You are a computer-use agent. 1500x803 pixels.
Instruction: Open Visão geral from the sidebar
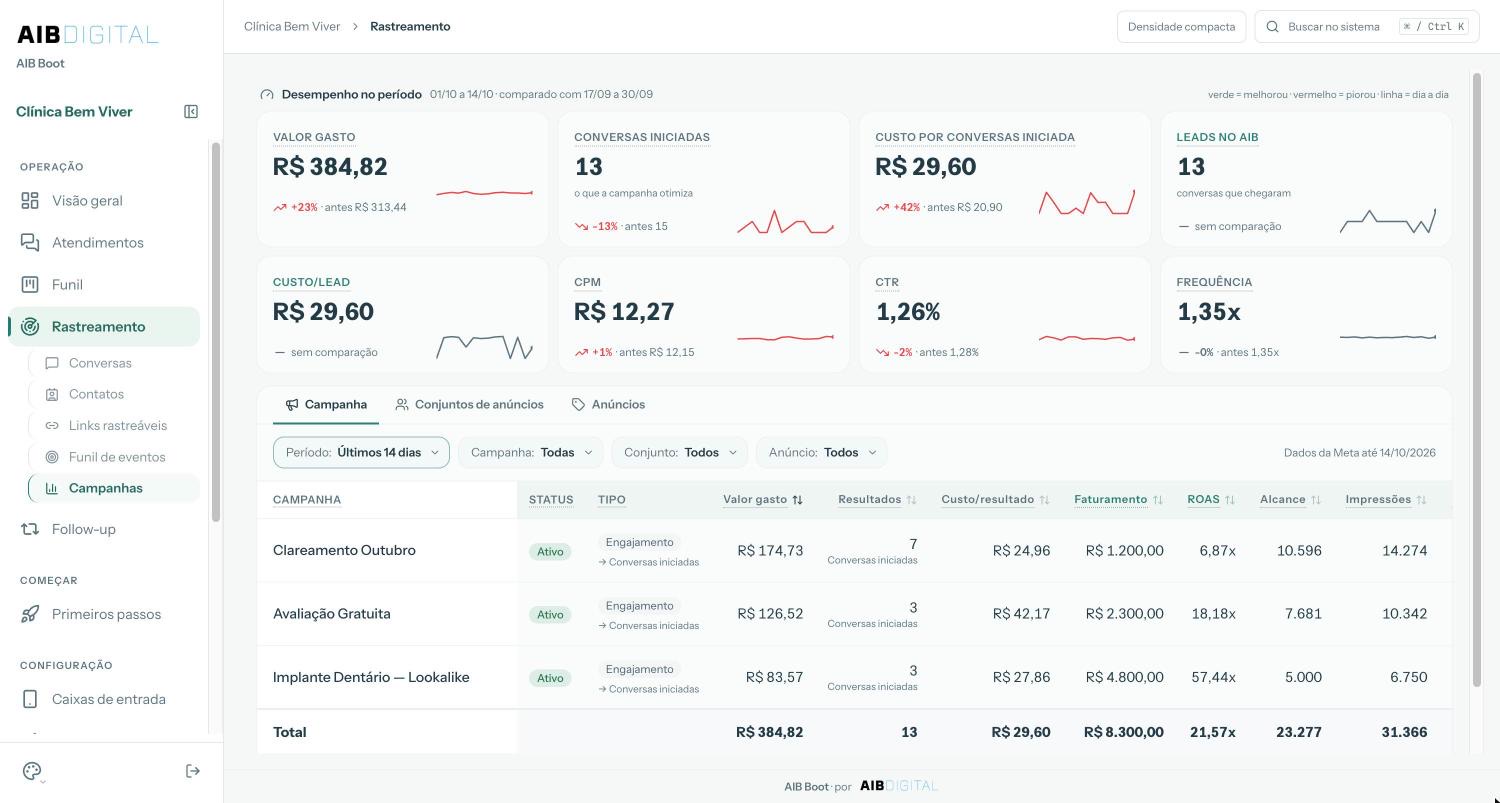pyautogui.click(x=104, y=201)
